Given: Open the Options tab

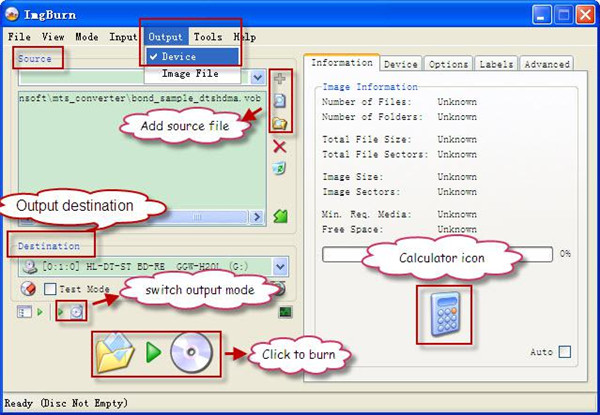Looking at the screenshot, I should coord(448,64).
